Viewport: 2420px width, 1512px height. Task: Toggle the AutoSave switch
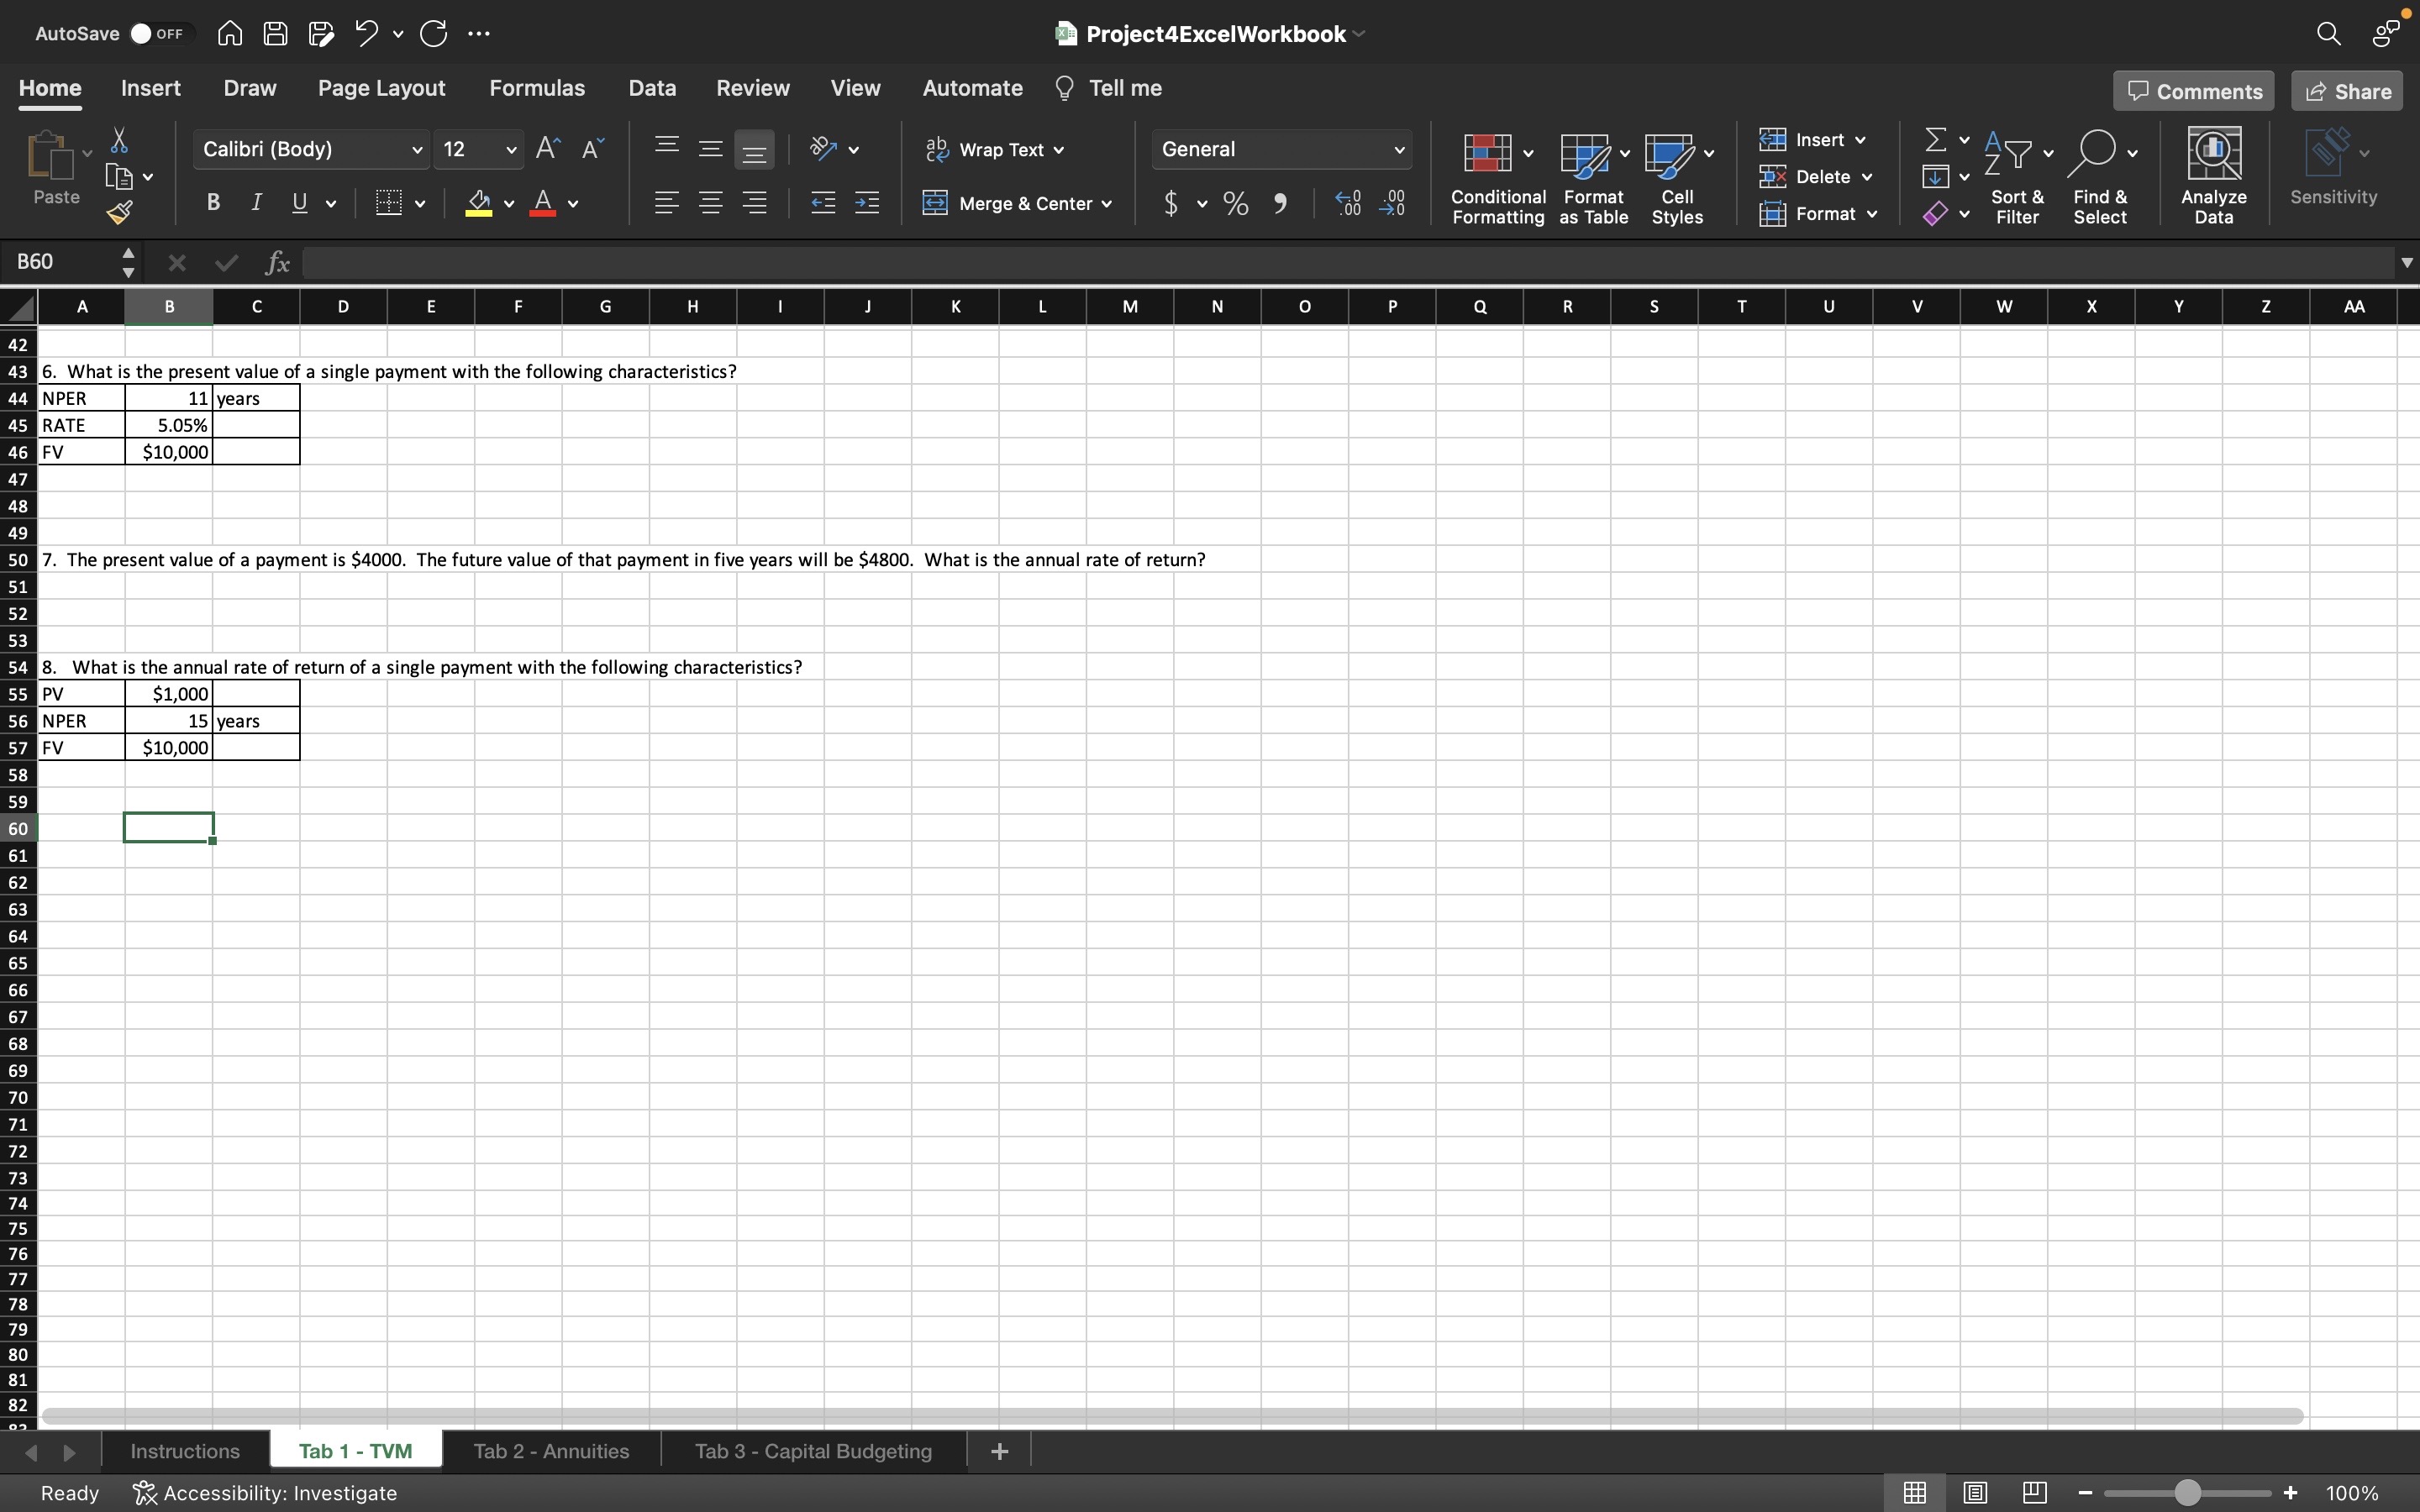(x=158, y=33)
